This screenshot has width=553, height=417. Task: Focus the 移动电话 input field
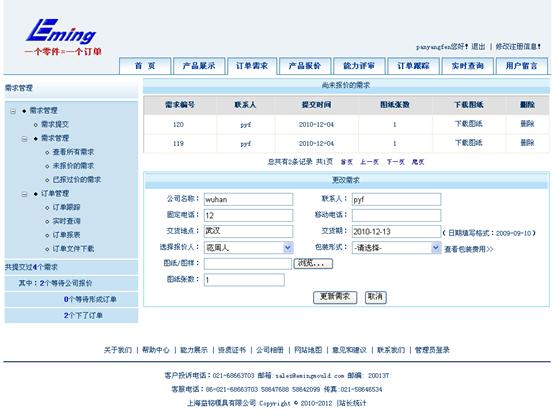[396, 216]
